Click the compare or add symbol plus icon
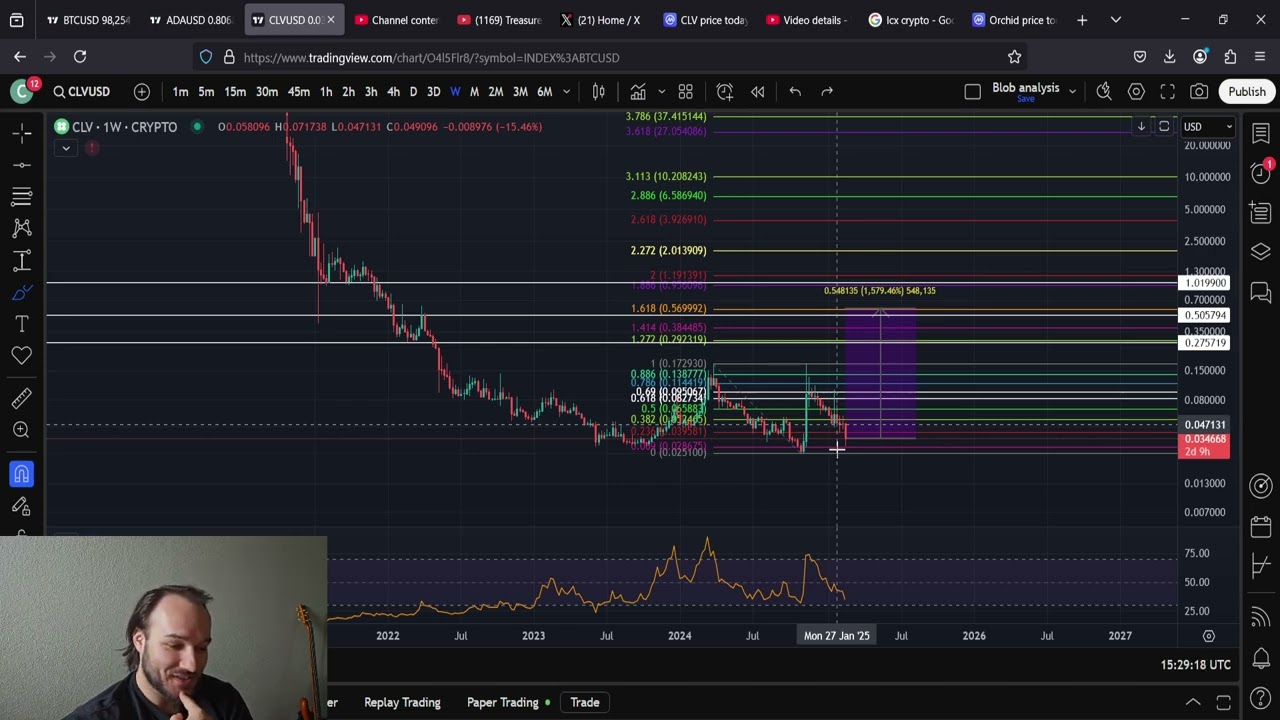1280x720 pixels. pos(142,92)
